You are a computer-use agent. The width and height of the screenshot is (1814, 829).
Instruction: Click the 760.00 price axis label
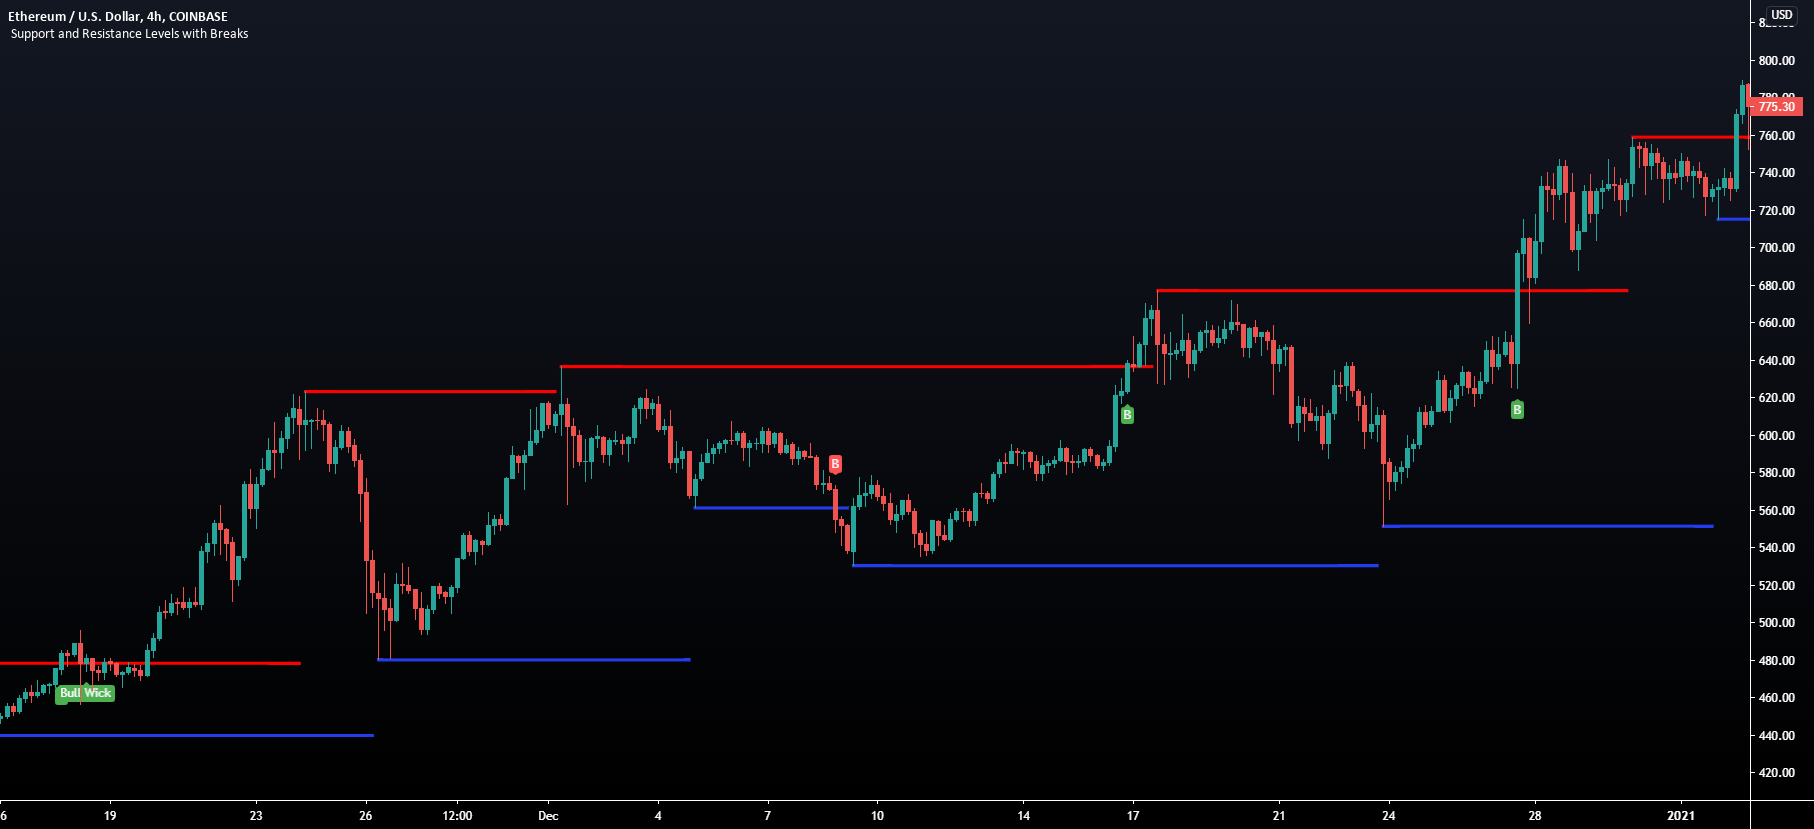click(1777, 136)
